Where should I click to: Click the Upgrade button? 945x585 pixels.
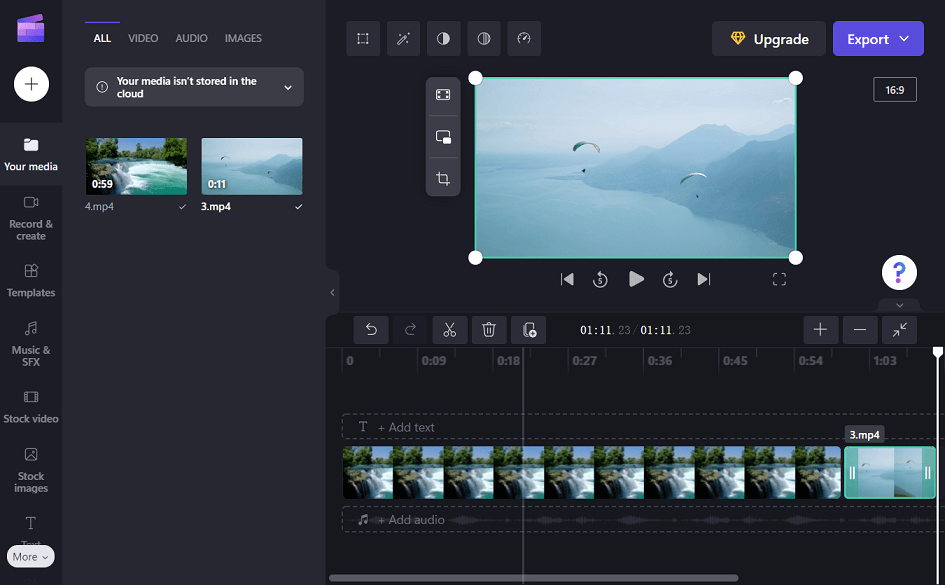click(x=768, y=38)
